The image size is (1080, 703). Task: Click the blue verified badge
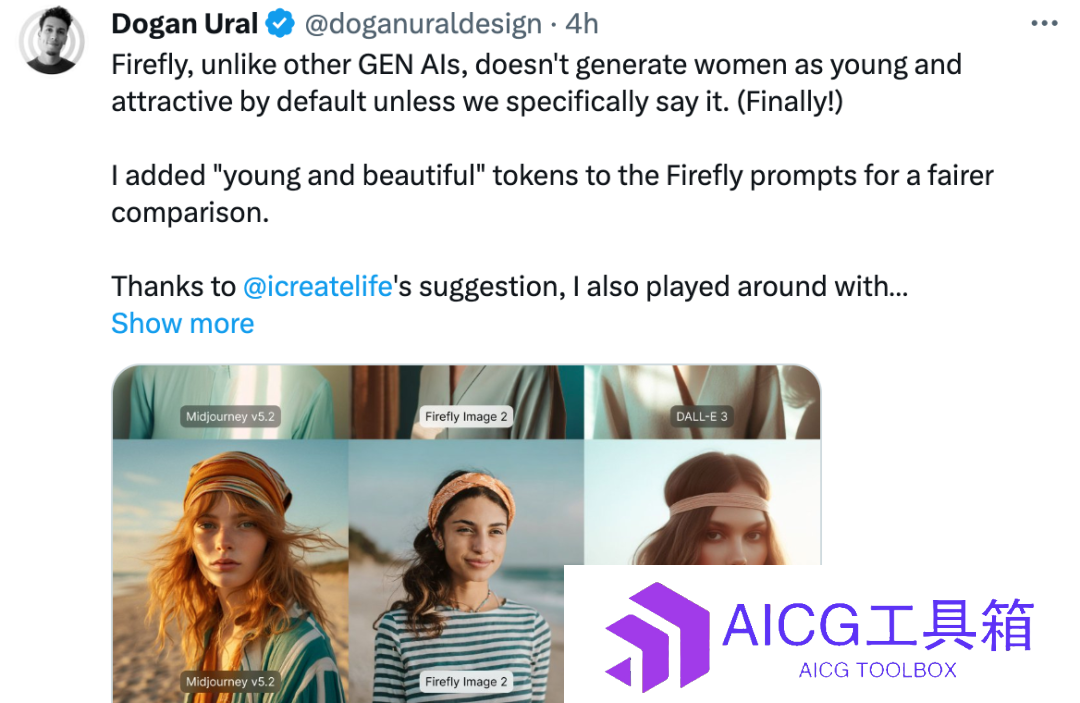tap(280, 24)
